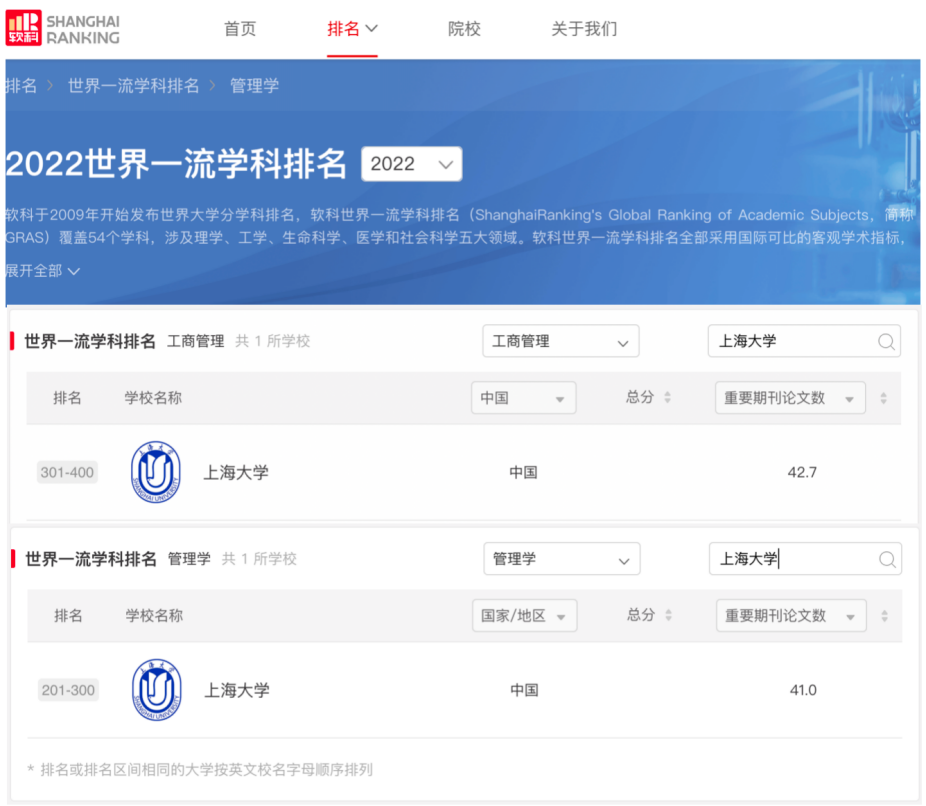Click the 201-300 rank badge
926x806 pixels.
pyautogui.click(x=69, y=690)
